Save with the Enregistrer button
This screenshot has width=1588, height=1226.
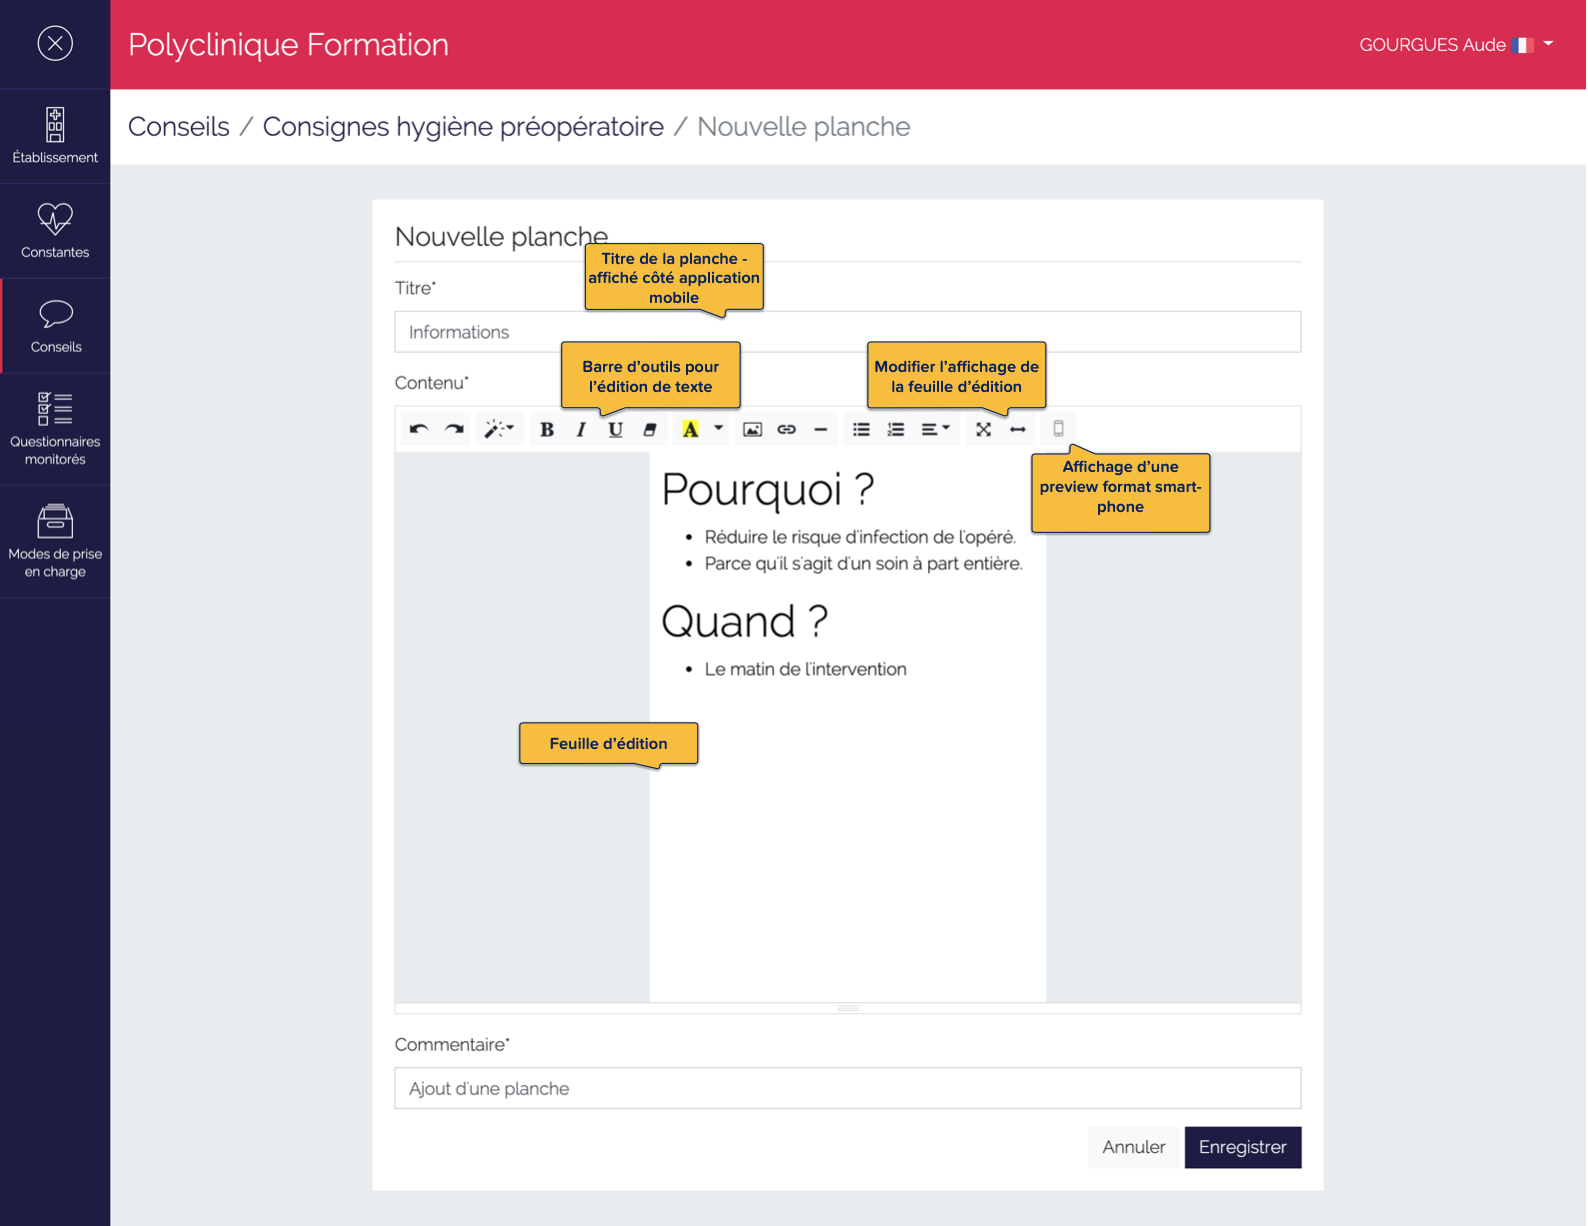pyautogui.click(x=1243, y=1147)
